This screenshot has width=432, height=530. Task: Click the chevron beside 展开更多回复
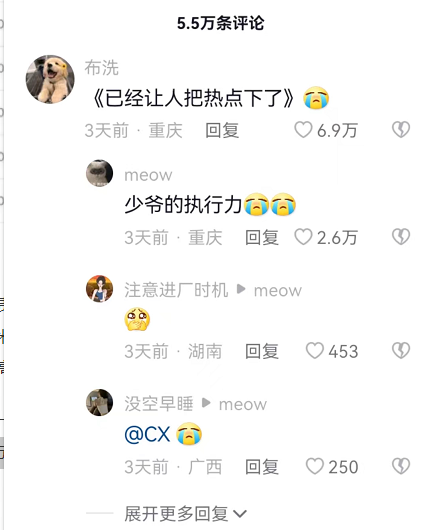[x=240, y=514]
